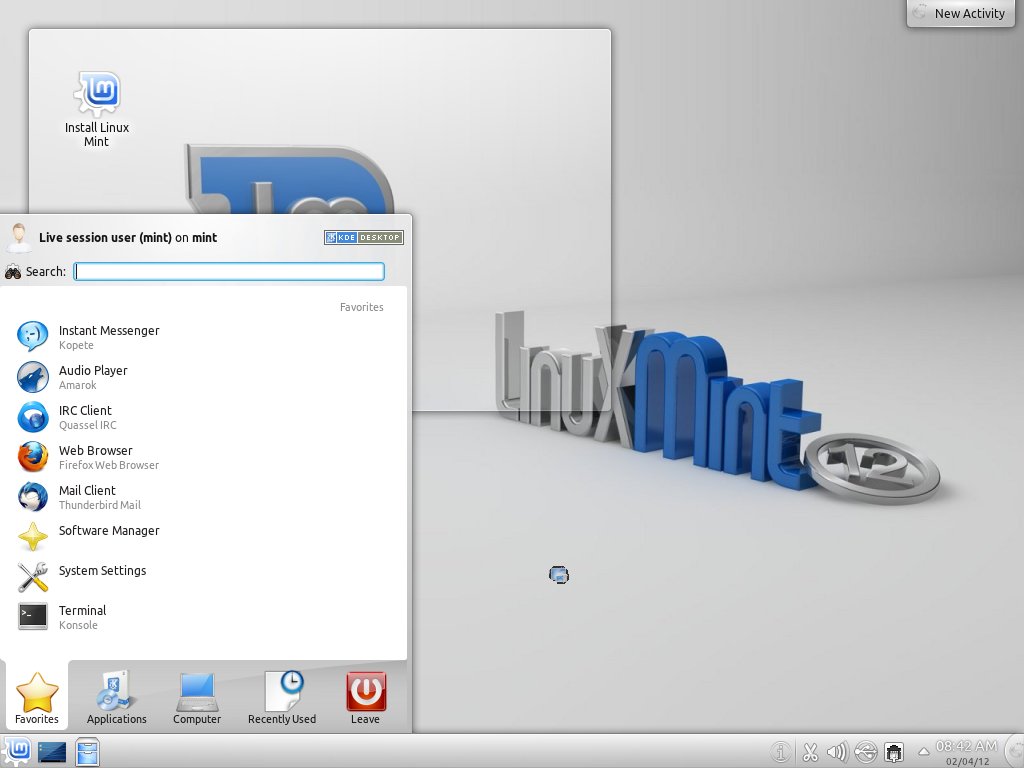
Task: Click the New Activity button
Action: tap(961, 12)
